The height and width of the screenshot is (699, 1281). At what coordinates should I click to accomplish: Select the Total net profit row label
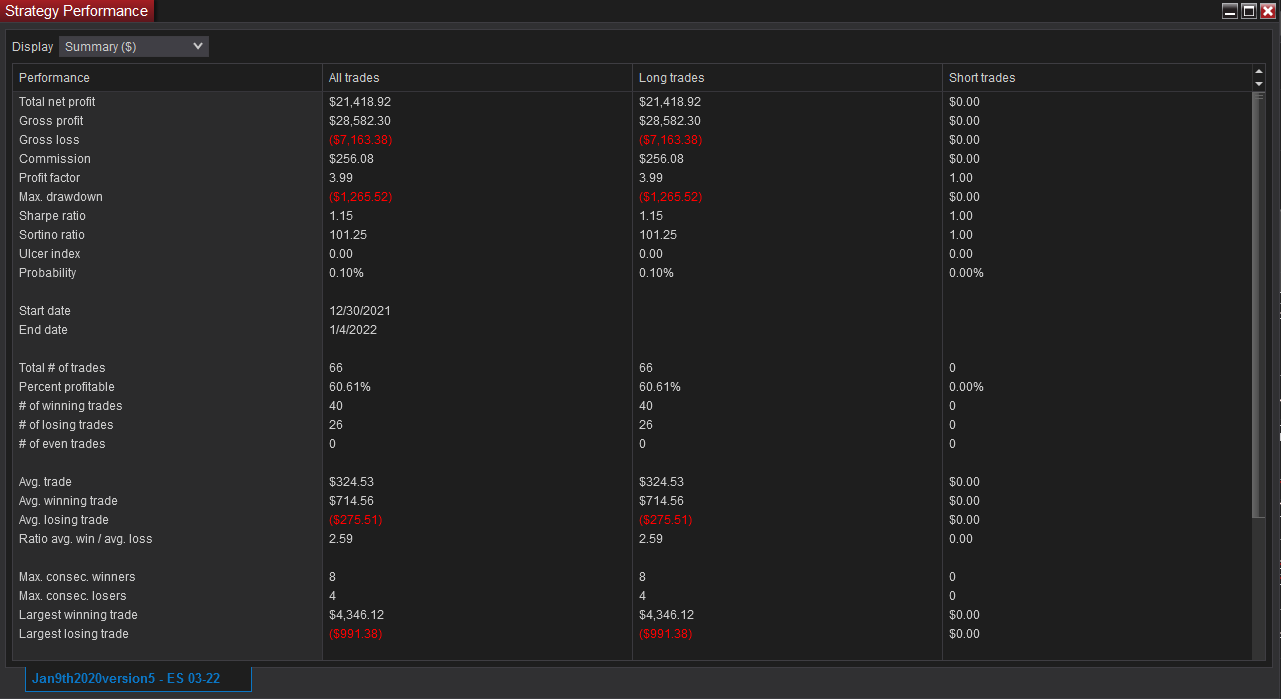[x=57, y=102]
